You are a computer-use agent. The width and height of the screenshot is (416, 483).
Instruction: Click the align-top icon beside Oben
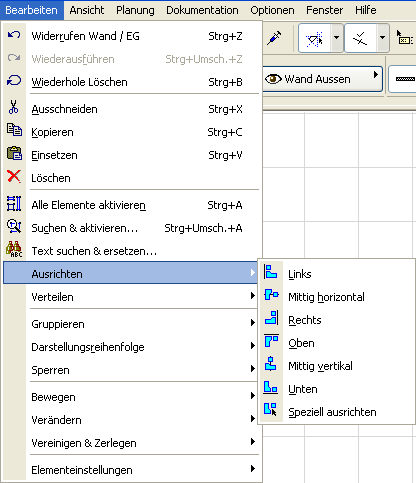(271, 341)
